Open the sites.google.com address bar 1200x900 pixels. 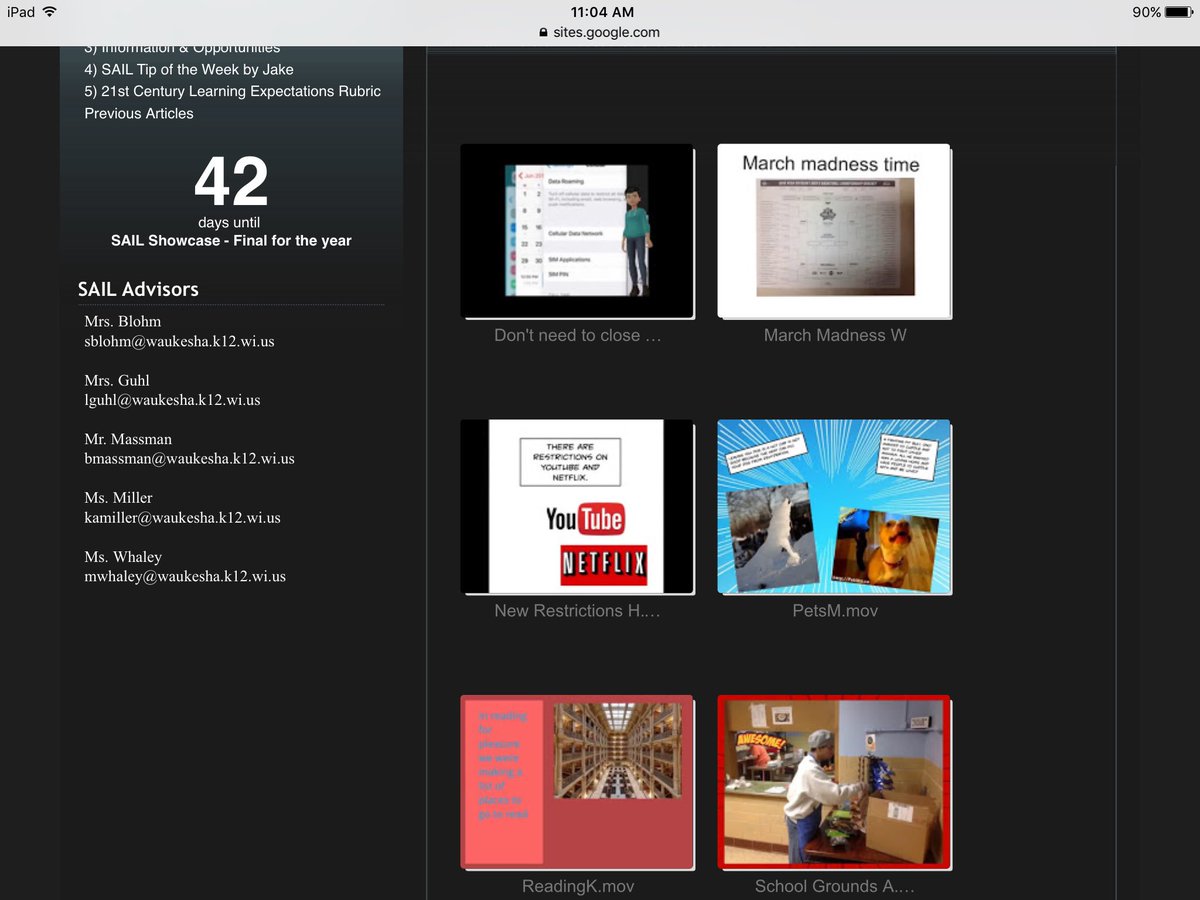600,32
